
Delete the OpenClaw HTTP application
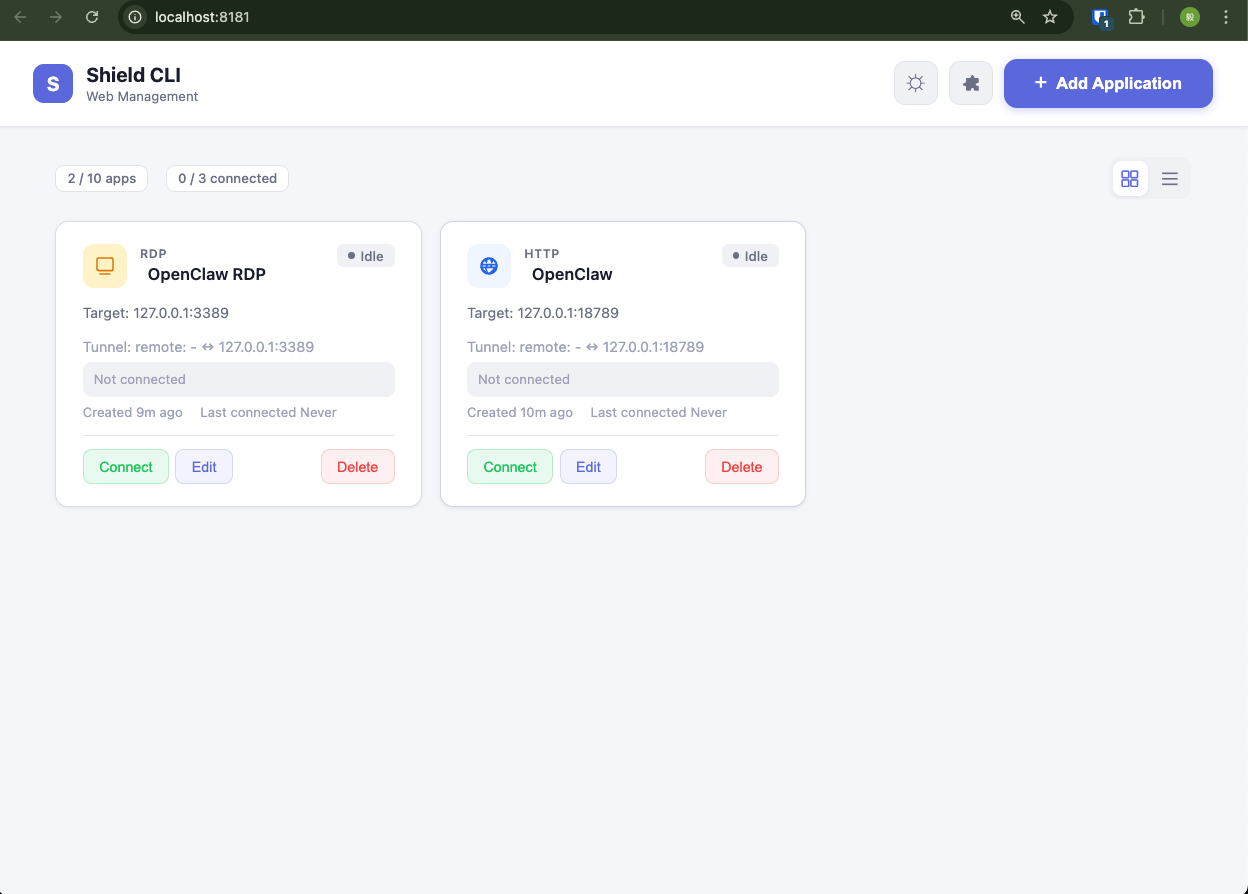(742, 467)
